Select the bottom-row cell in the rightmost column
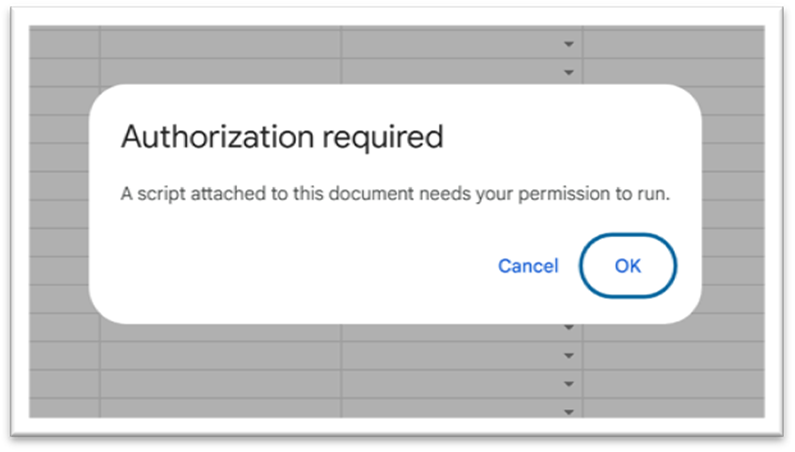 click(672, 408)
